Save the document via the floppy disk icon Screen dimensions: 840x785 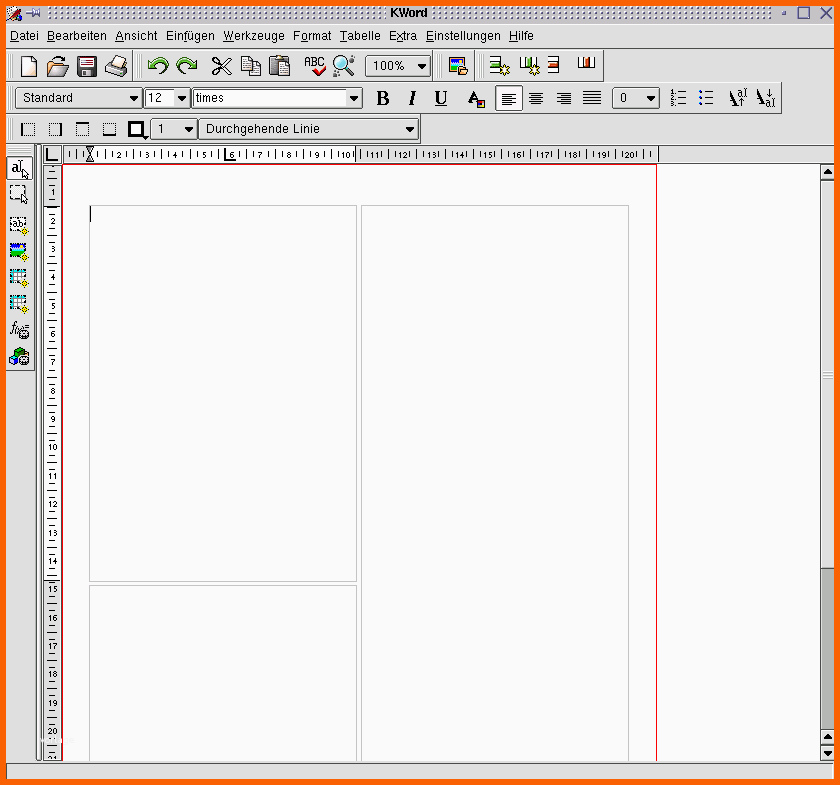click(x=86, y=66)
